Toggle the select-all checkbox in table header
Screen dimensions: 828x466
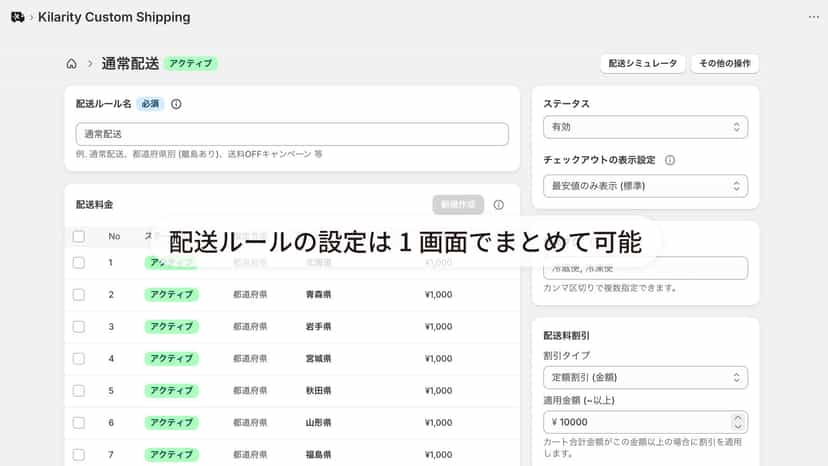(x=79, y=236)
